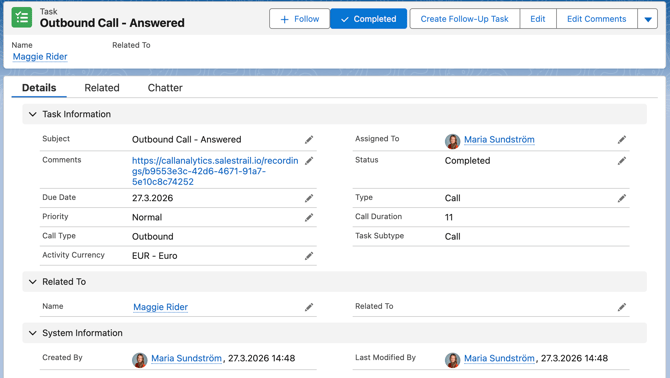Click the Edit button
670x378 pixels.
(538, 19)
